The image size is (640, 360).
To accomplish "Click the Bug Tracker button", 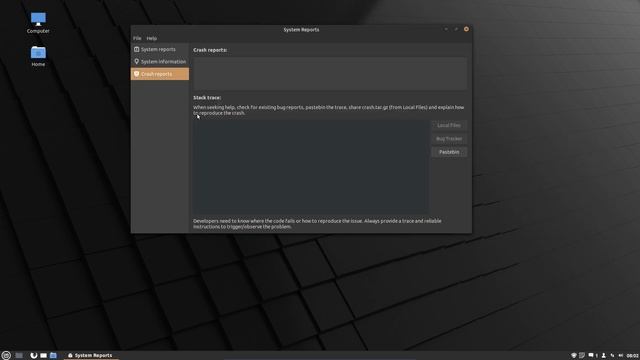I will pos(449,139).
